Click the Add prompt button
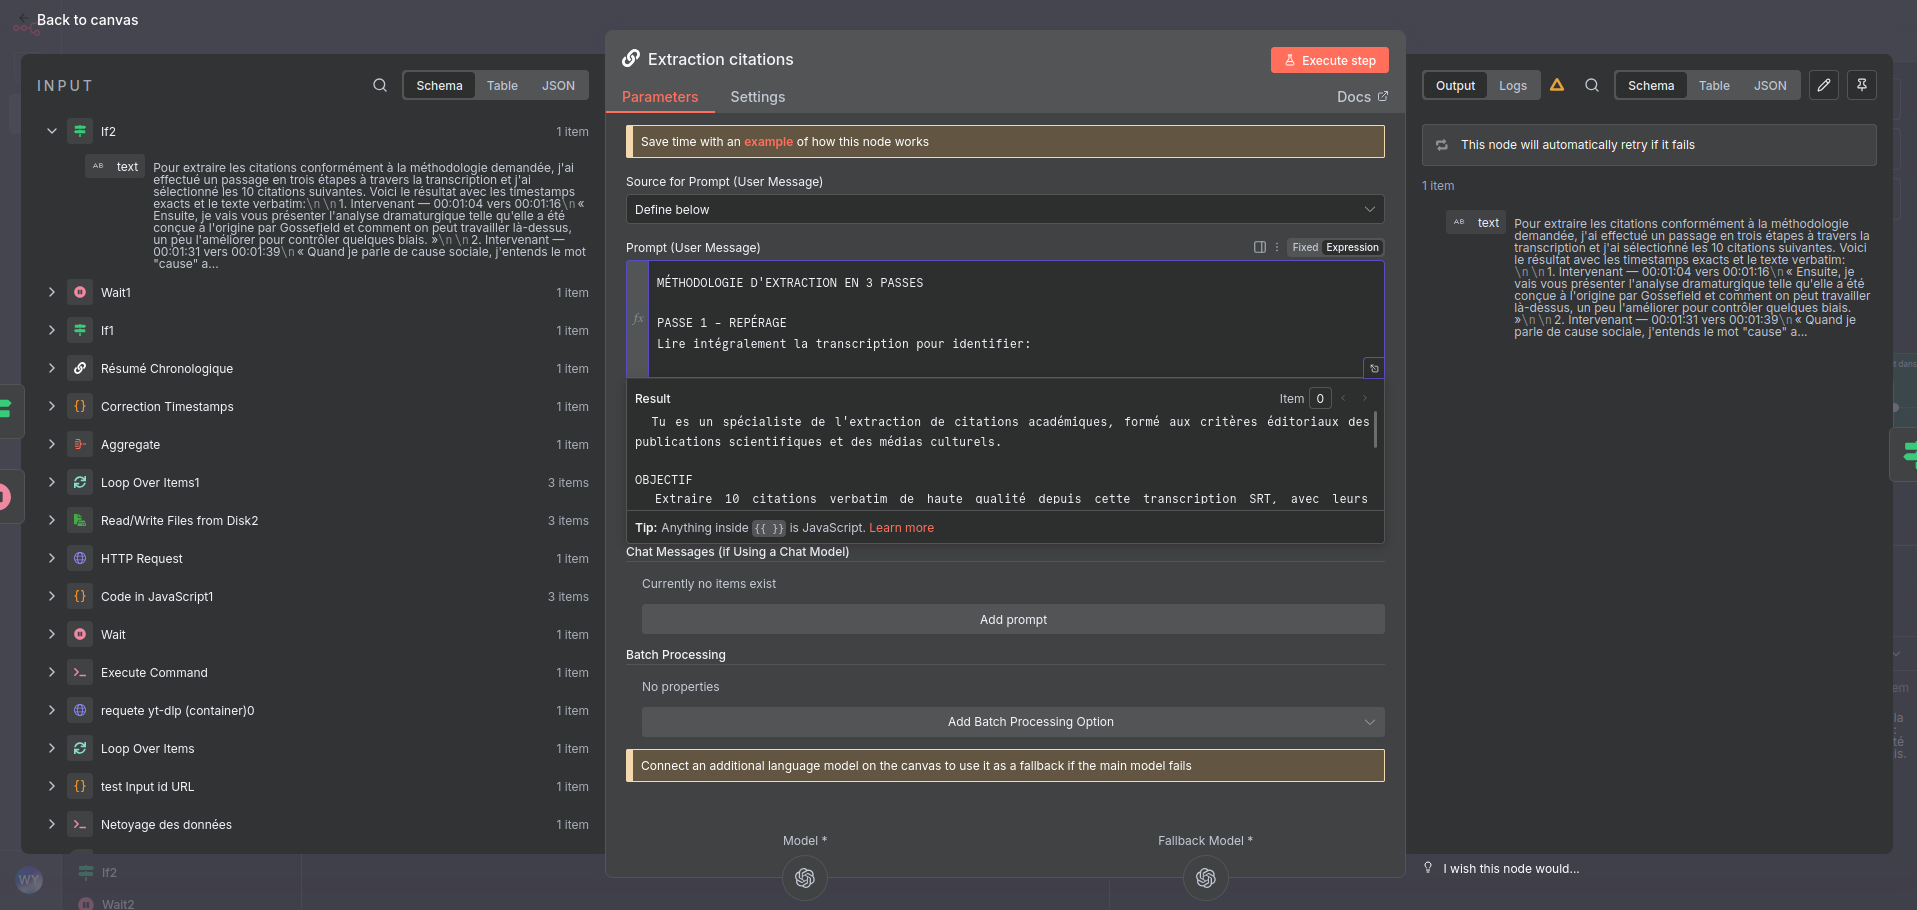This screenshot has width=1917, height=910. 1012,620
